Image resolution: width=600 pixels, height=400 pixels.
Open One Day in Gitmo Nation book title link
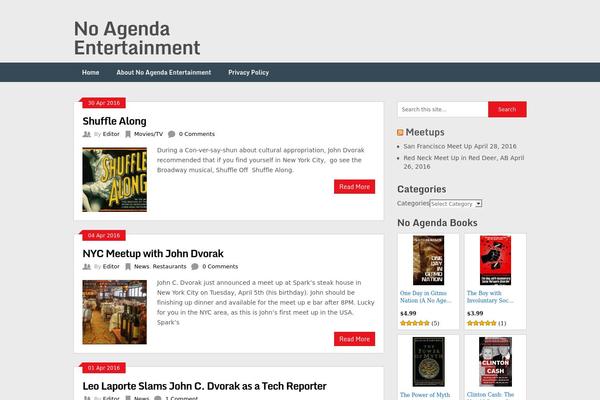(x=426, y=297)
